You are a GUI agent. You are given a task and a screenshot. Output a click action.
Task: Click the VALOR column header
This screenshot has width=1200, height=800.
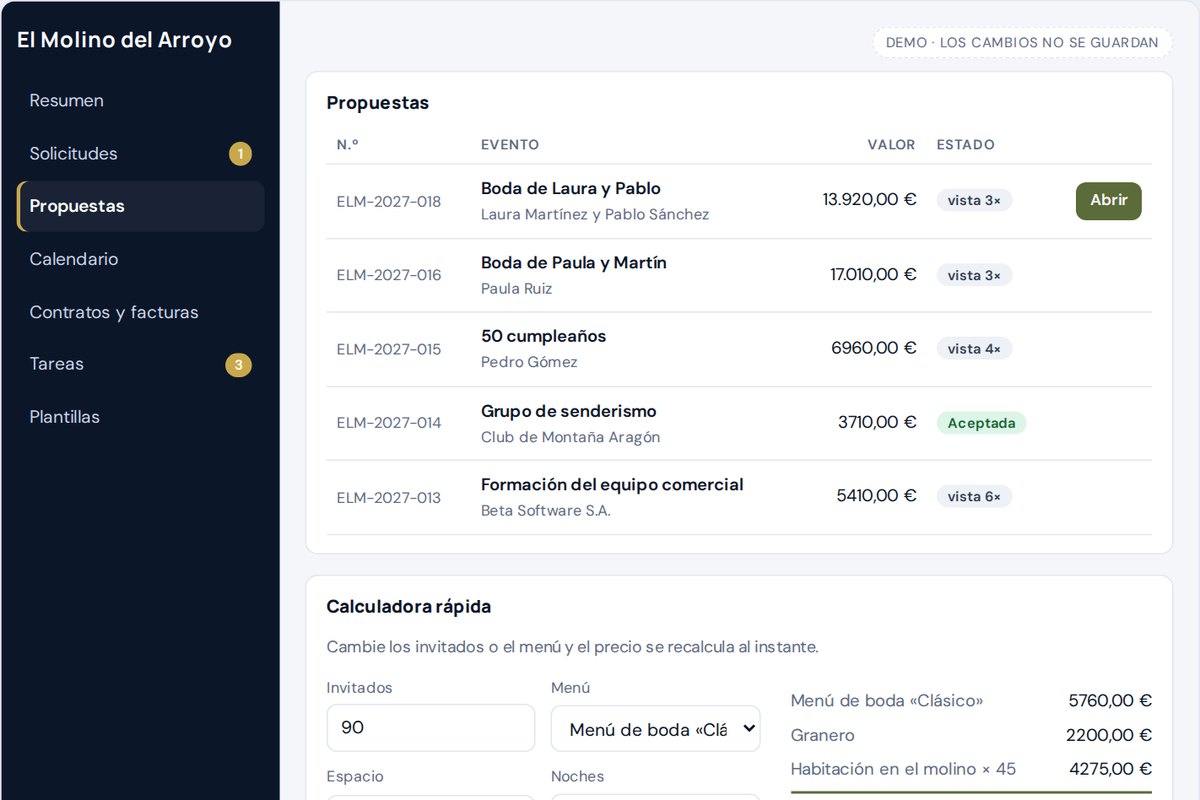click(x=891, y=145)
